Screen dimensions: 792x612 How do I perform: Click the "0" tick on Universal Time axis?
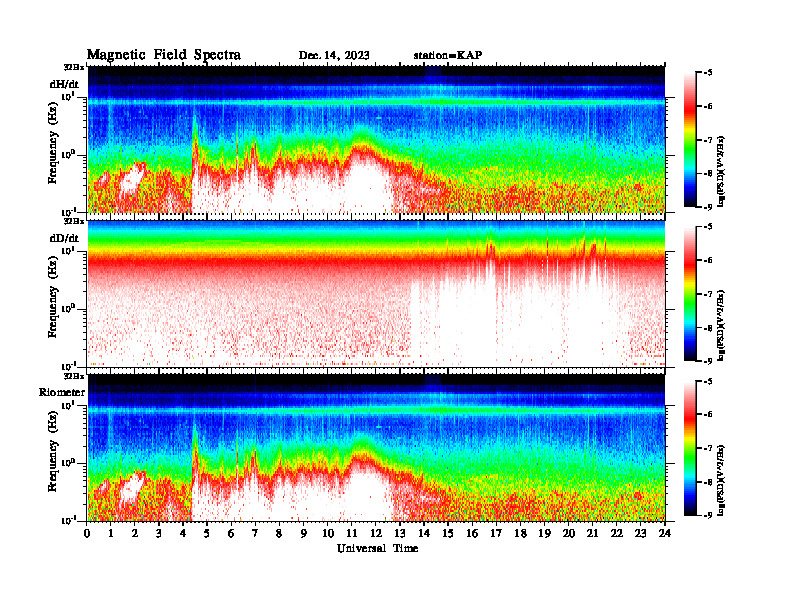[x=87, y=534]
